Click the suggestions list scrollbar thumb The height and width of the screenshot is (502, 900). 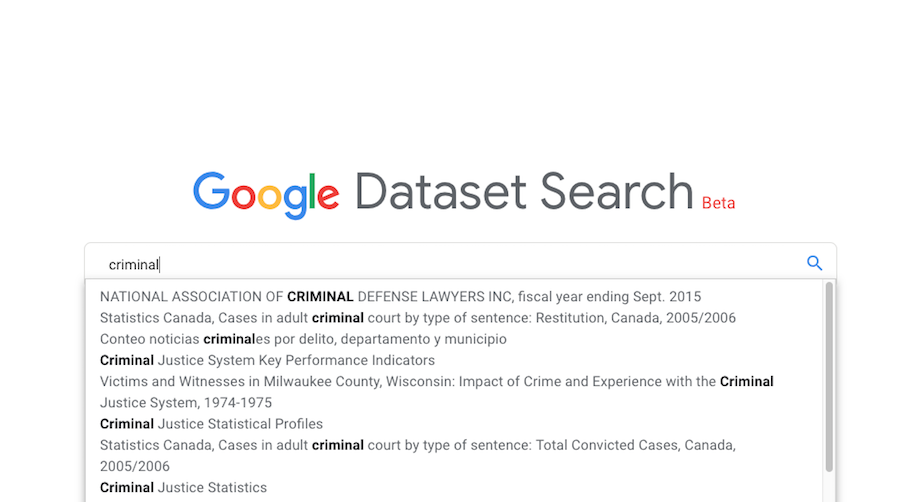click(x=828, y=375)
